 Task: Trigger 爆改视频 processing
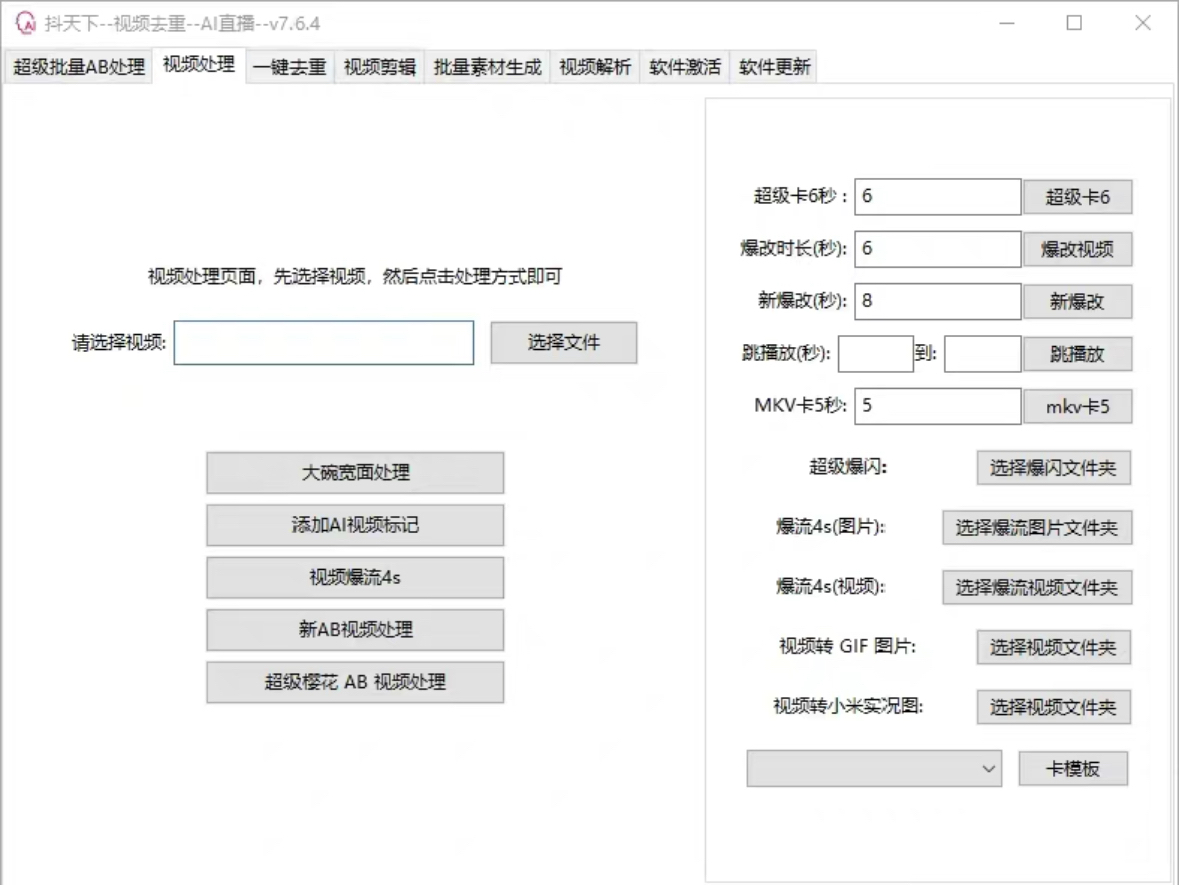click(1079, 249)
